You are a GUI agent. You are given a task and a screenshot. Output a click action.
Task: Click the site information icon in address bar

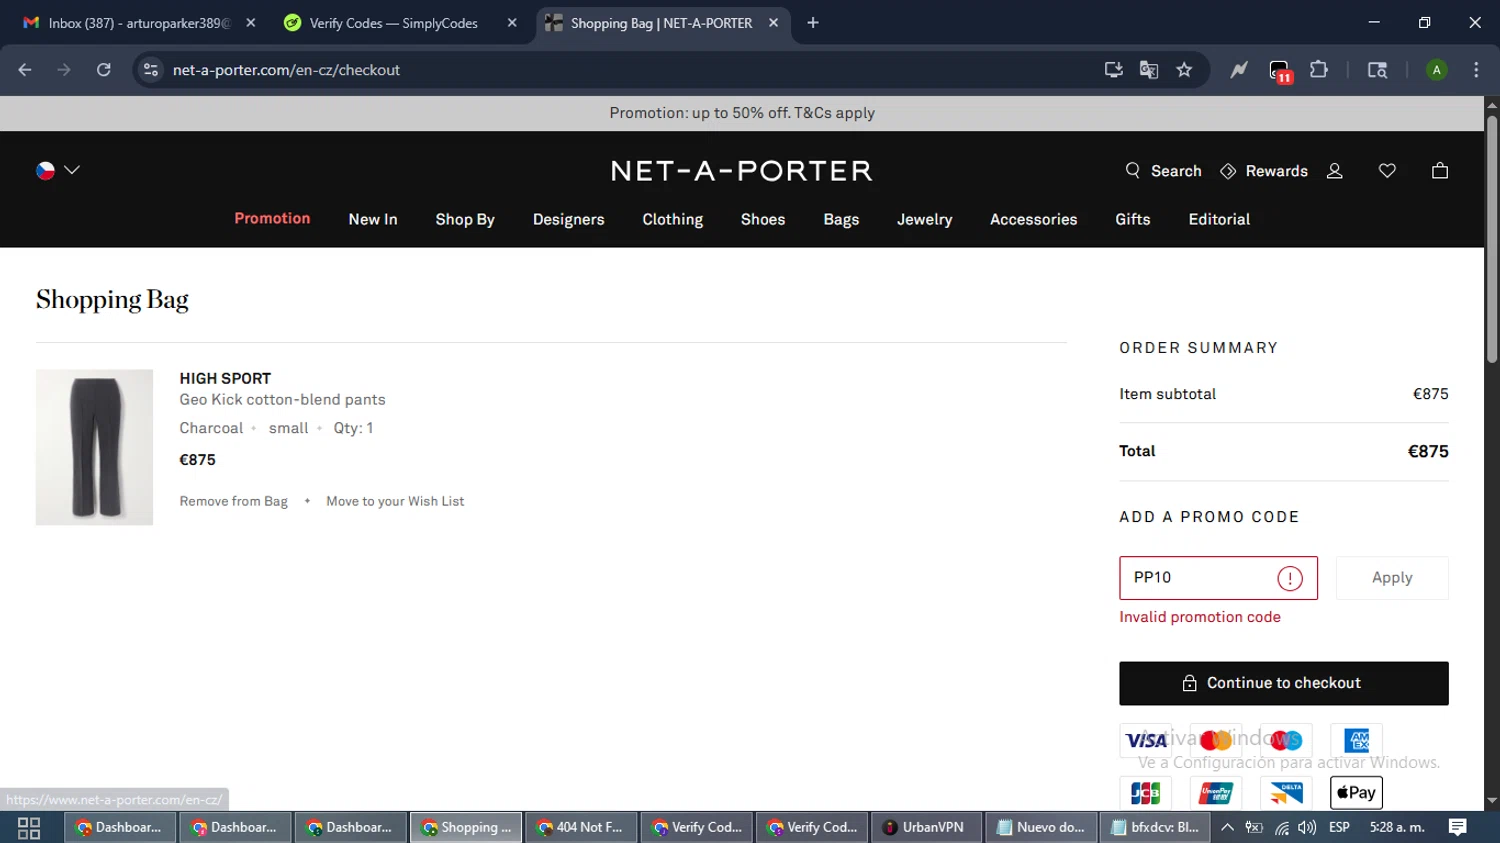click(151, 70)
